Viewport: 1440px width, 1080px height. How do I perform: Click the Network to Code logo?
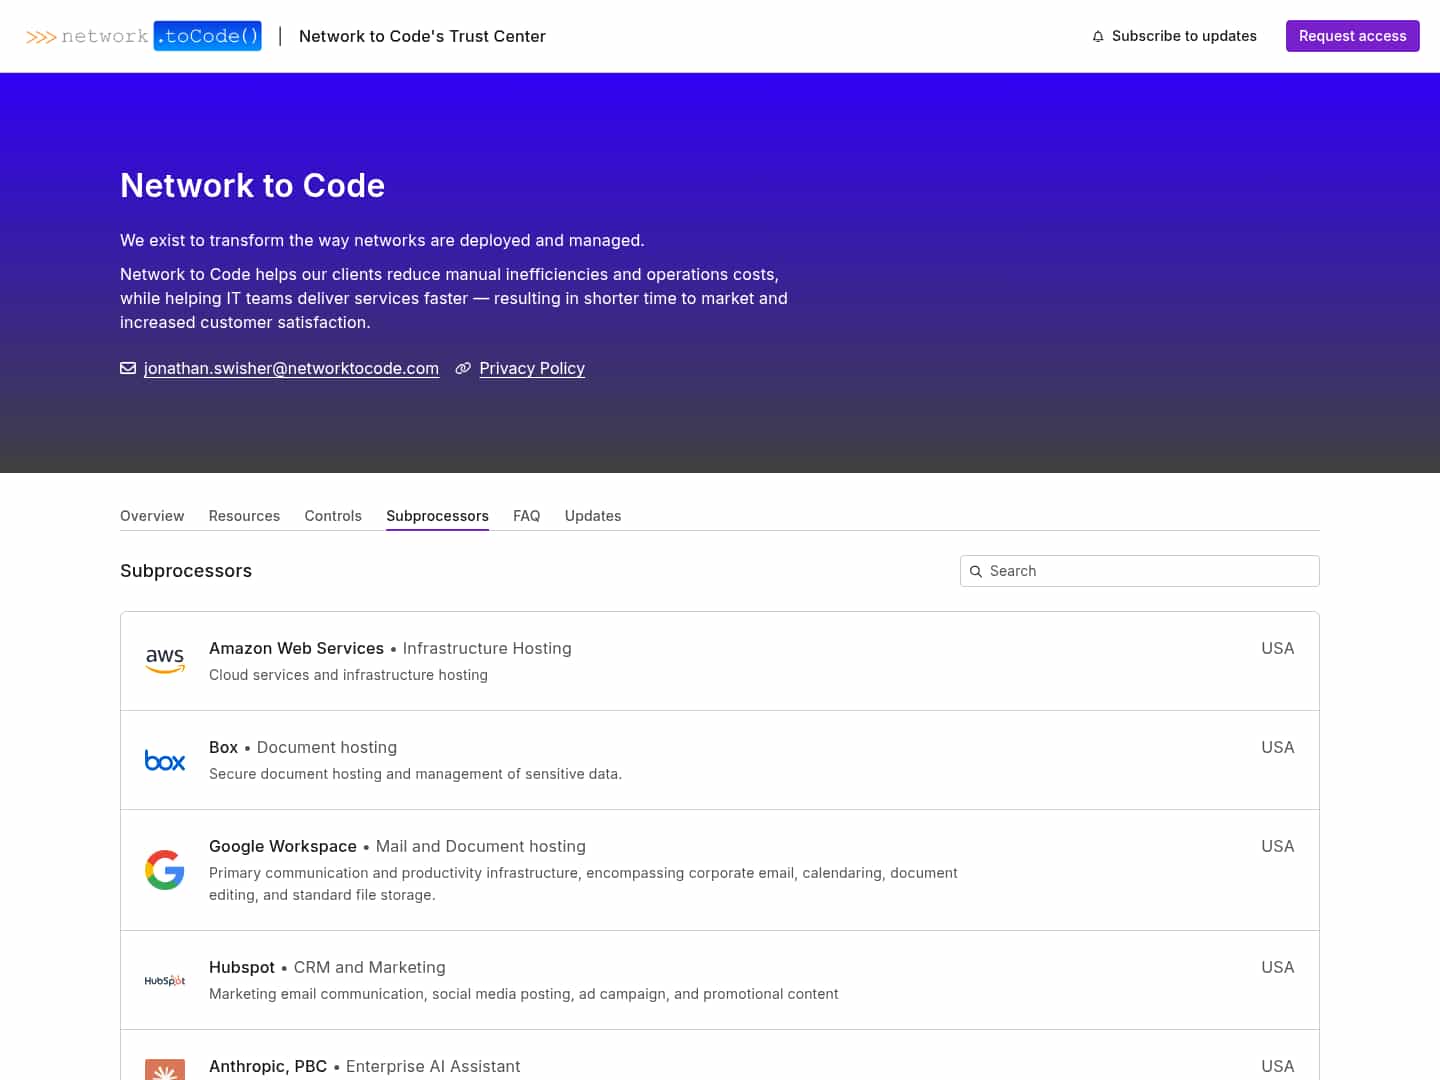pos(144,36)
